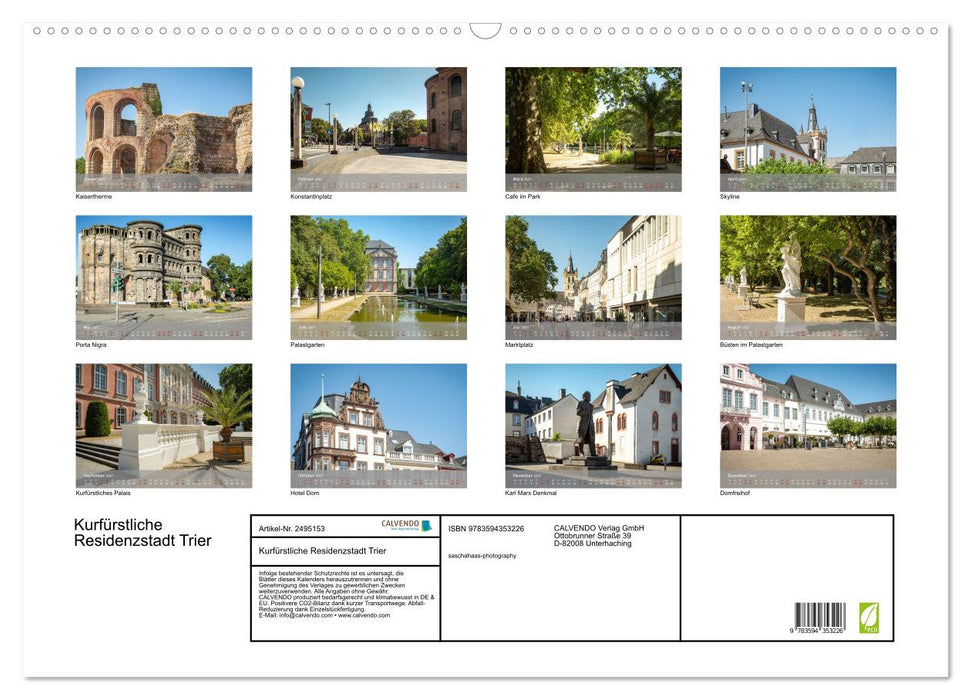Click the 'Palastgarten' caption
This screenshot has height=700, width=971.
click(307, 345)
